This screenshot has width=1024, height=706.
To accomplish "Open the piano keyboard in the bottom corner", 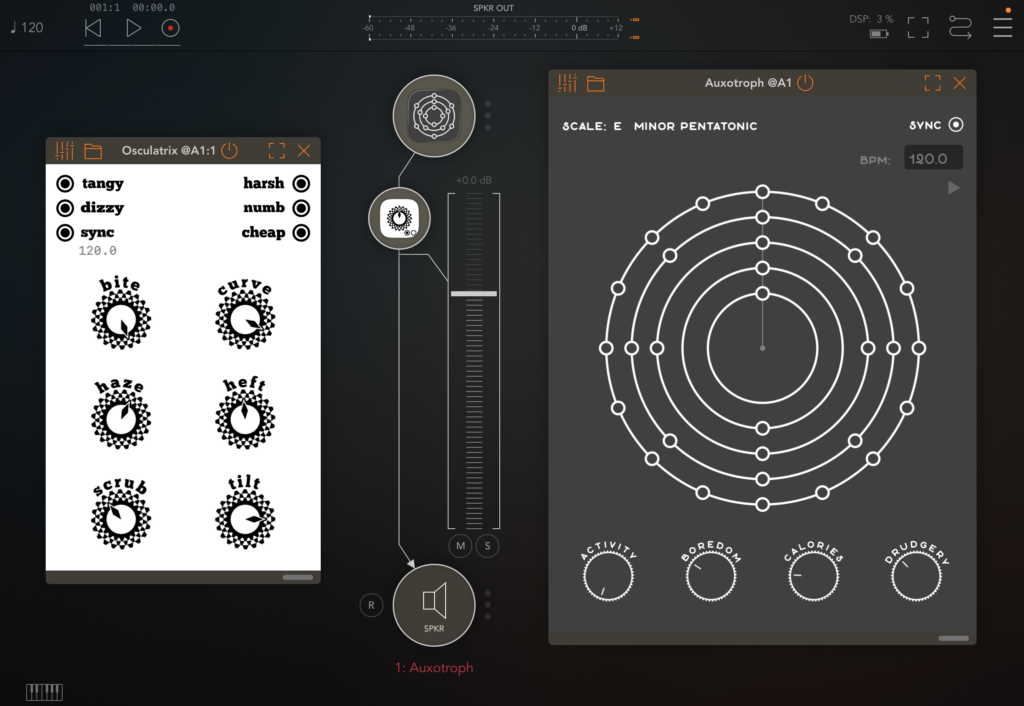I will point(44,691).
